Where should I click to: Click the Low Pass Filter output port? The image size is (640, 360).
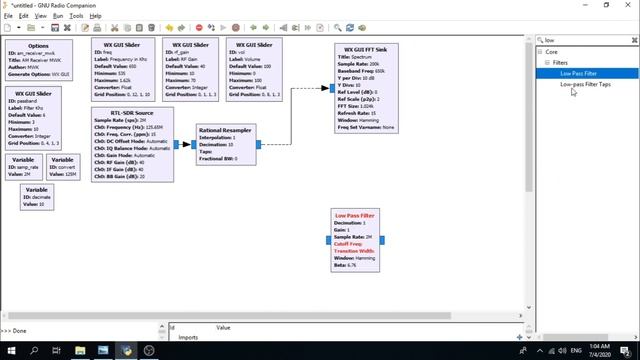[382, 240]
